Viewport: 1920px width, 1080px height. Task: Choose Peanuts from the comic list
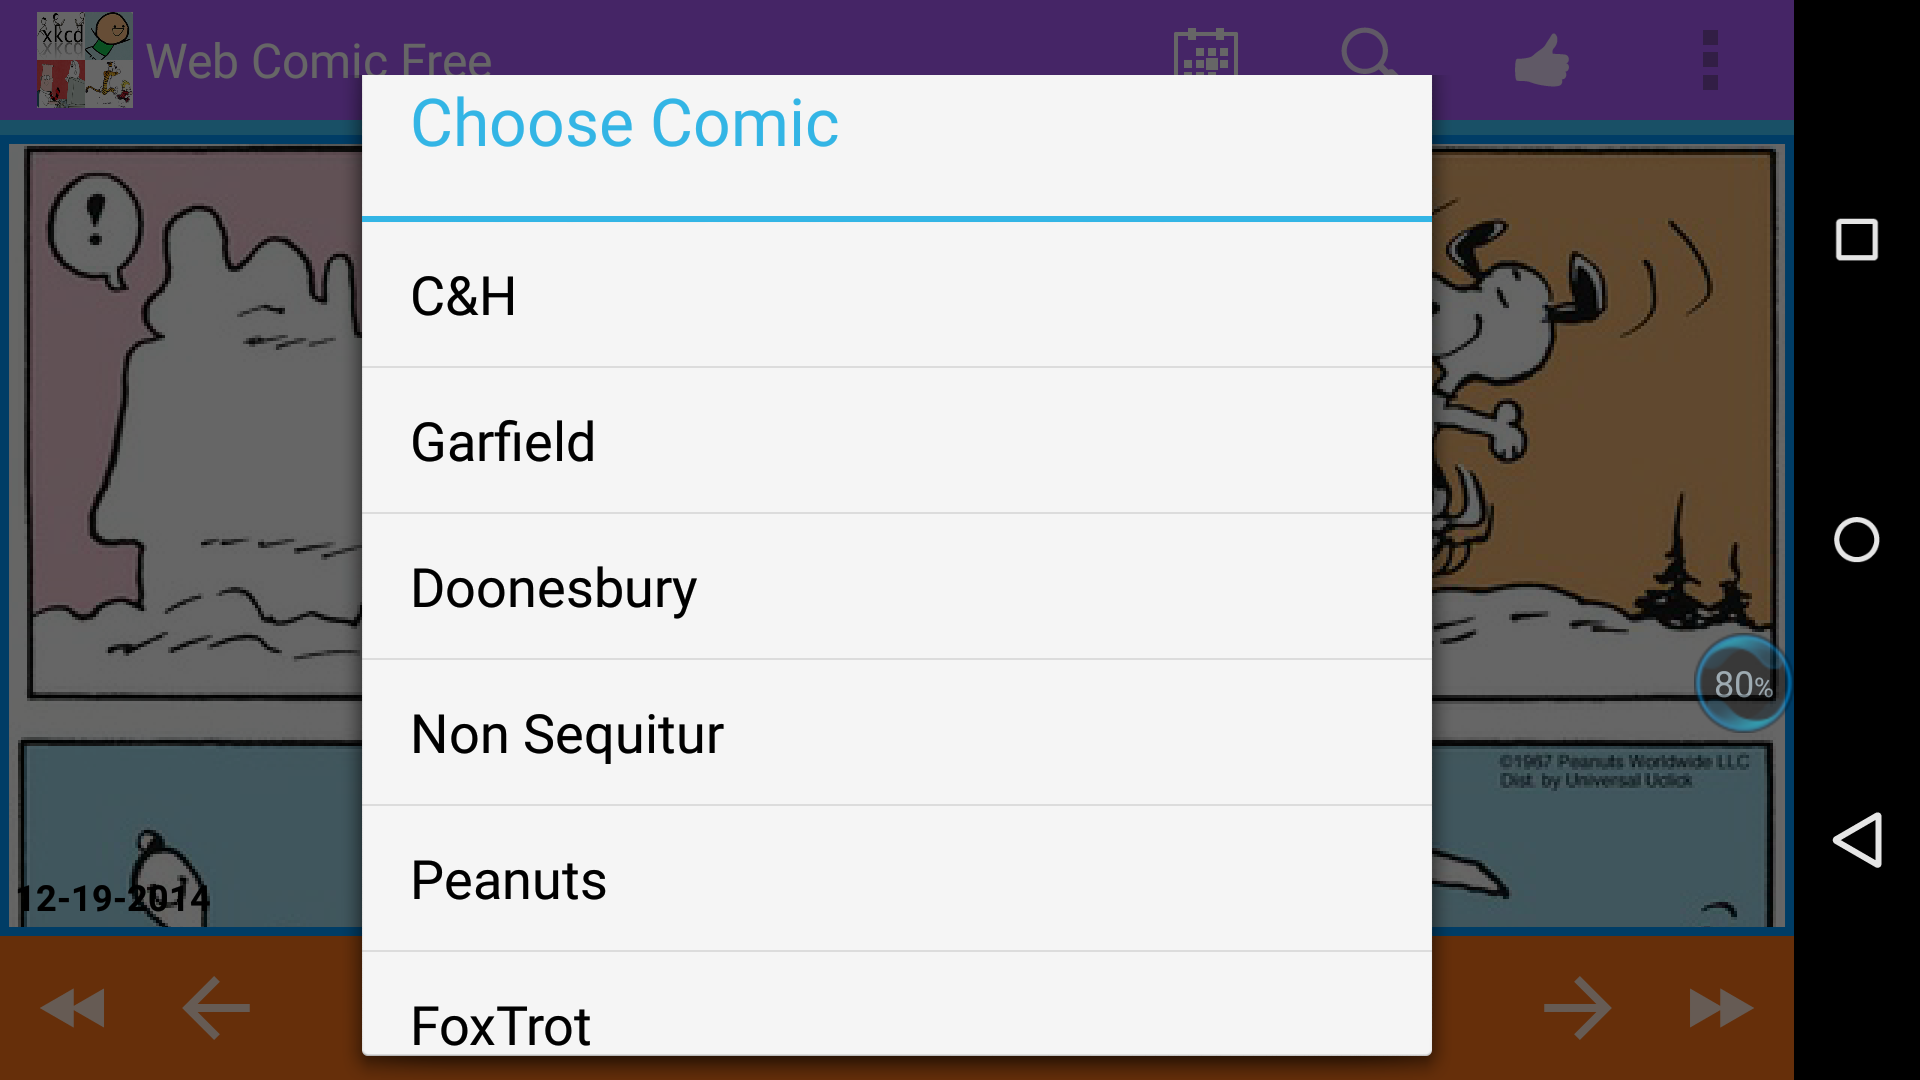point(896,880)
